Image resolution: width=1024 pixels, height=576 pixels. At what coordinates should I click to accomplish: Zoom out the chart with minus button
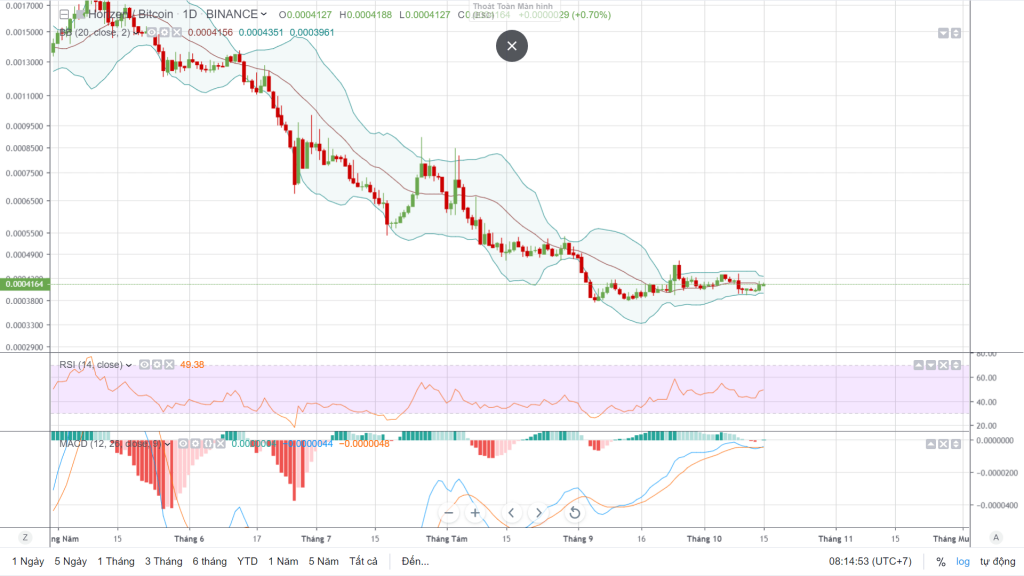pyautogui.click(x=449, y=513)
